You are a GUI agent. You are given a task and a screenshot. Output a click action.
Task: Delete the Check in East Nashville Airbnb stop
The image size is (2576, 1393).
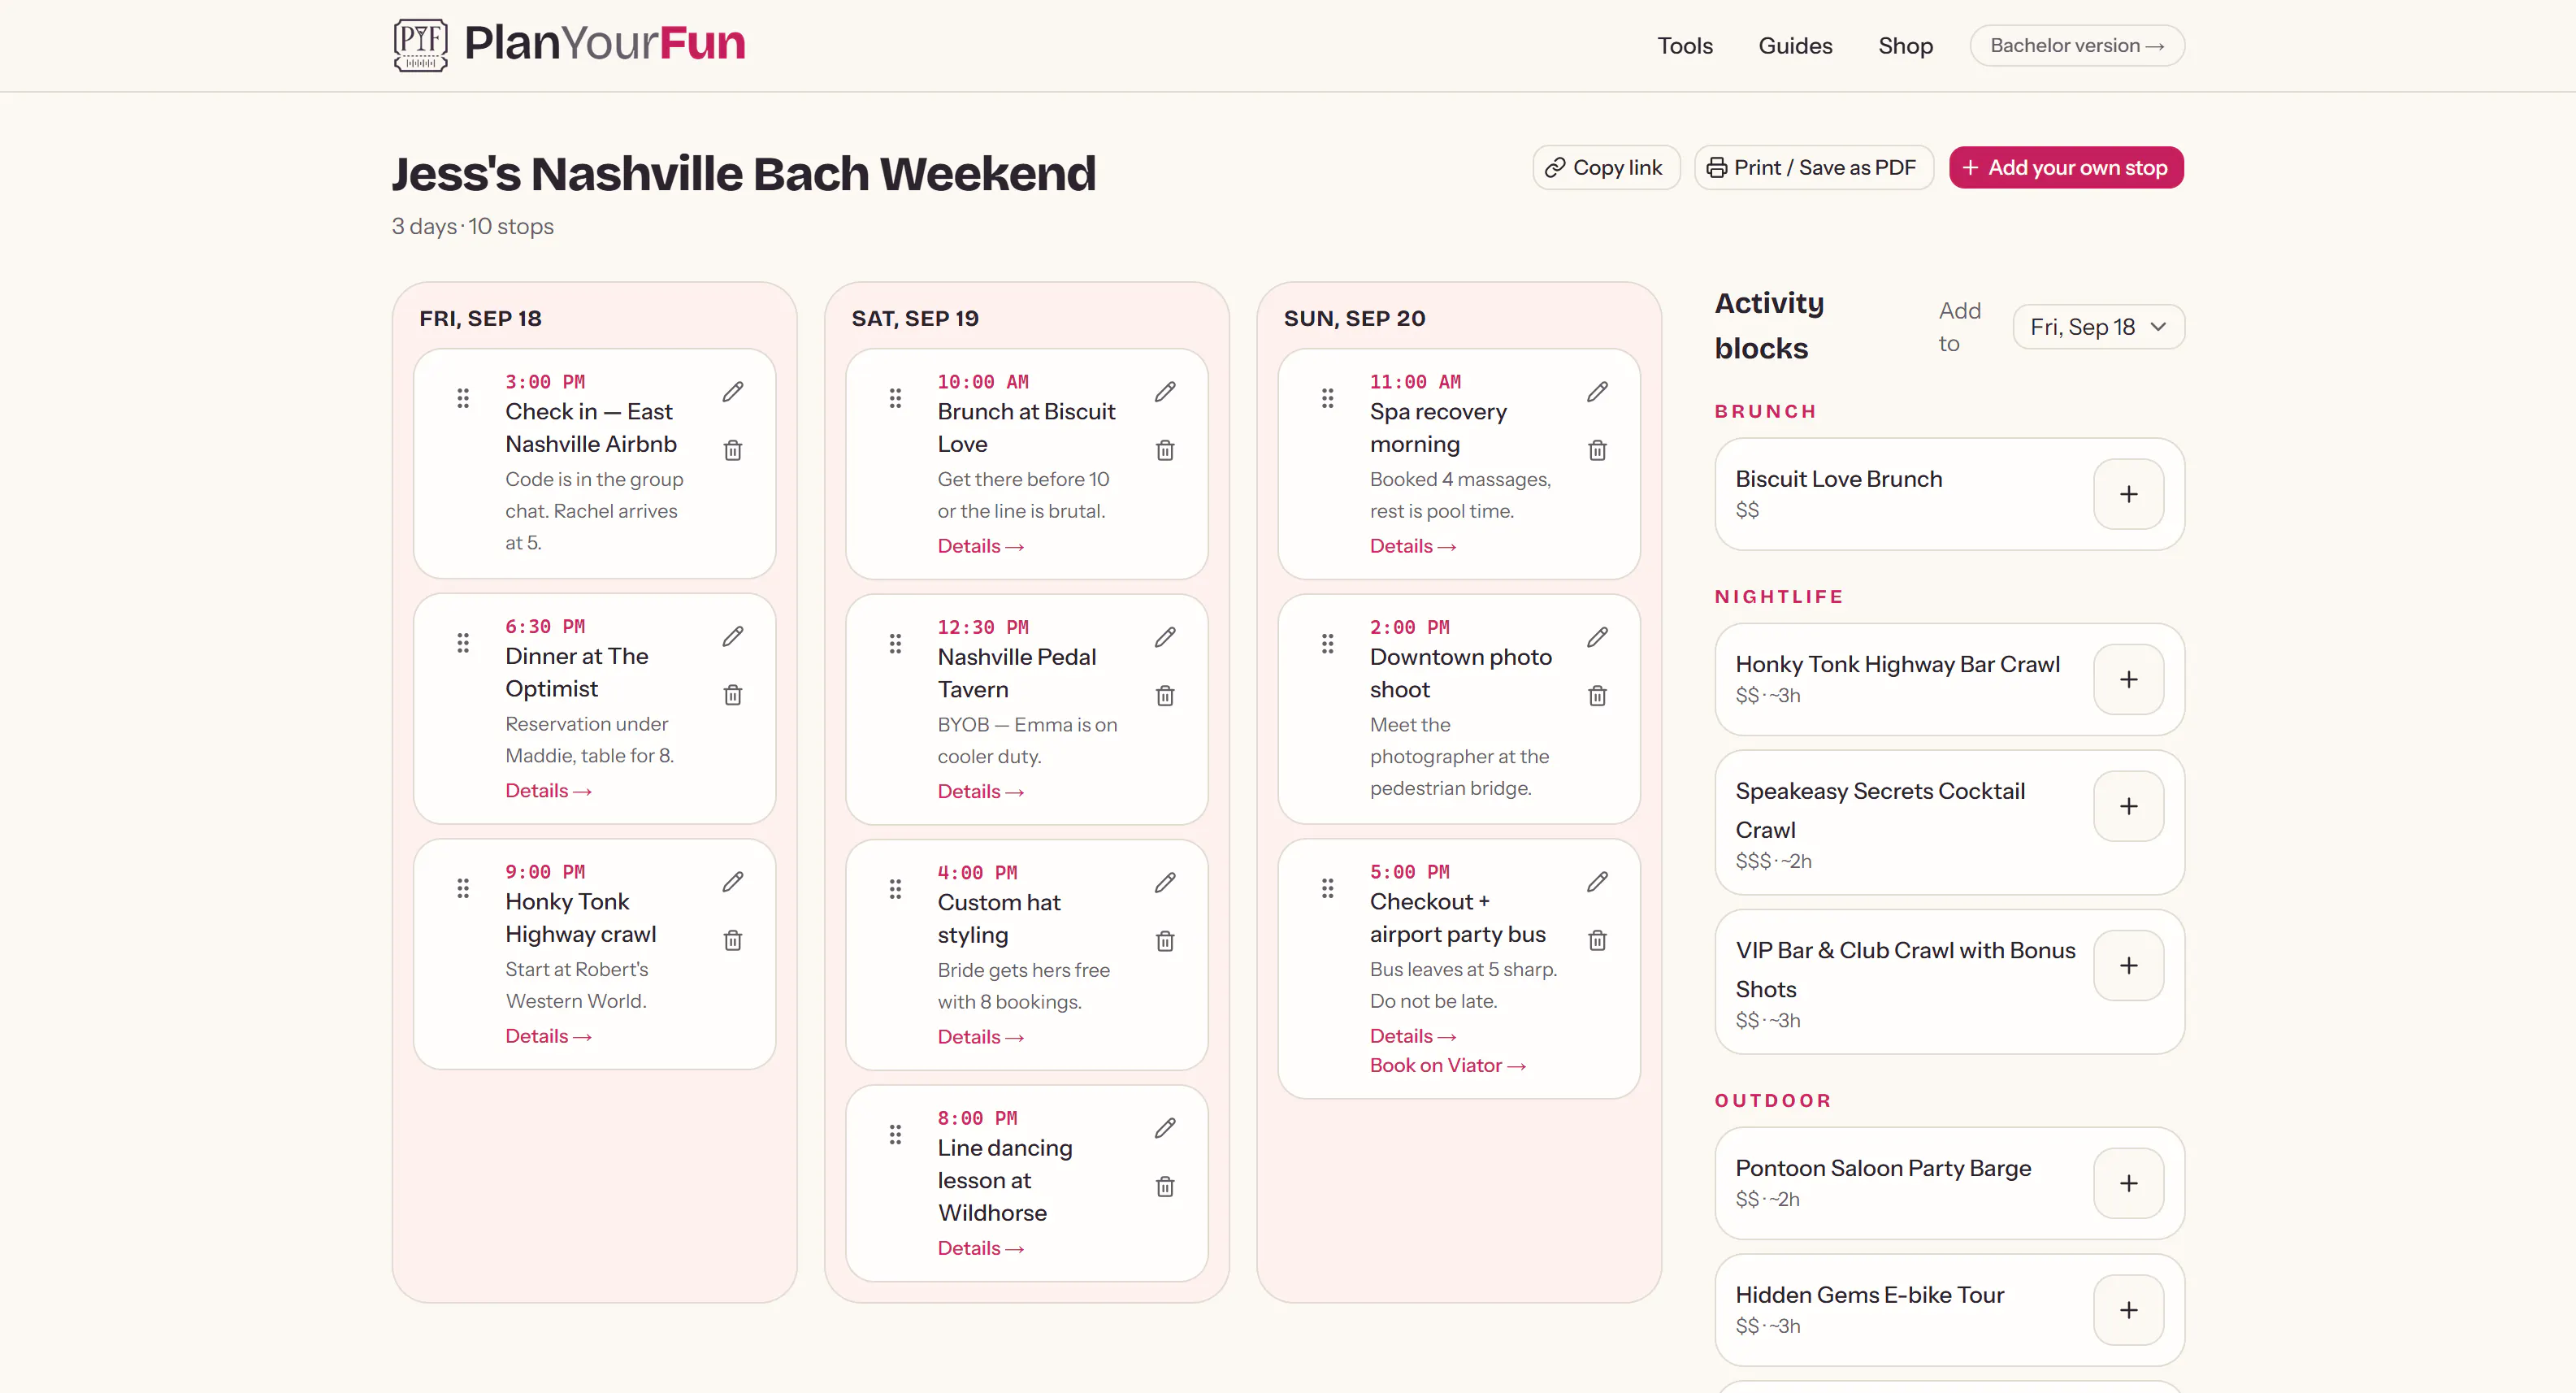(x=733, y=450)
